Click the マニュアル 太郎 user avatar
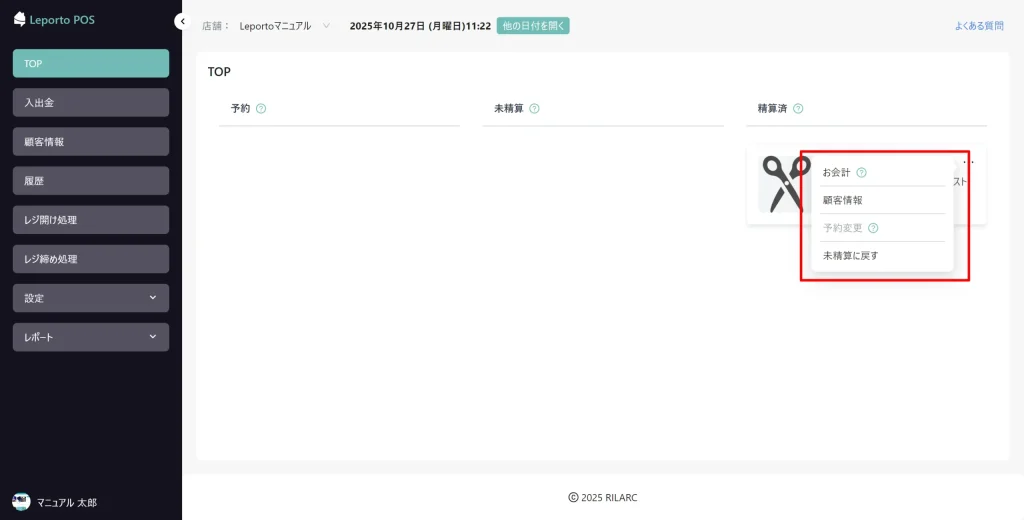The image size is (1024, 520). [x=21, y=502]
